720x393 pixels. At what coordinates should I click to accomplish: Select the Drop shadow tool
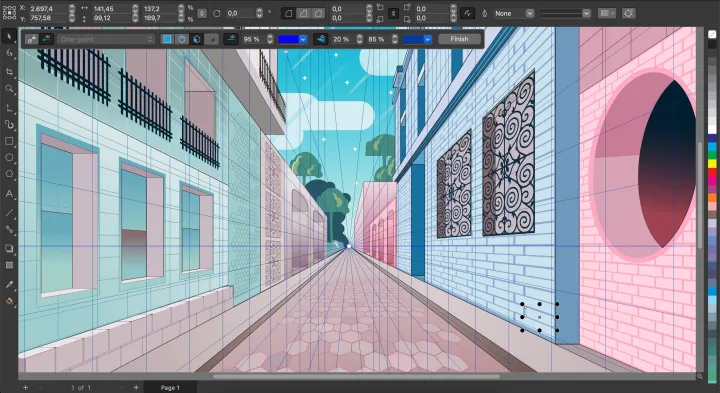tap(9, 248)
